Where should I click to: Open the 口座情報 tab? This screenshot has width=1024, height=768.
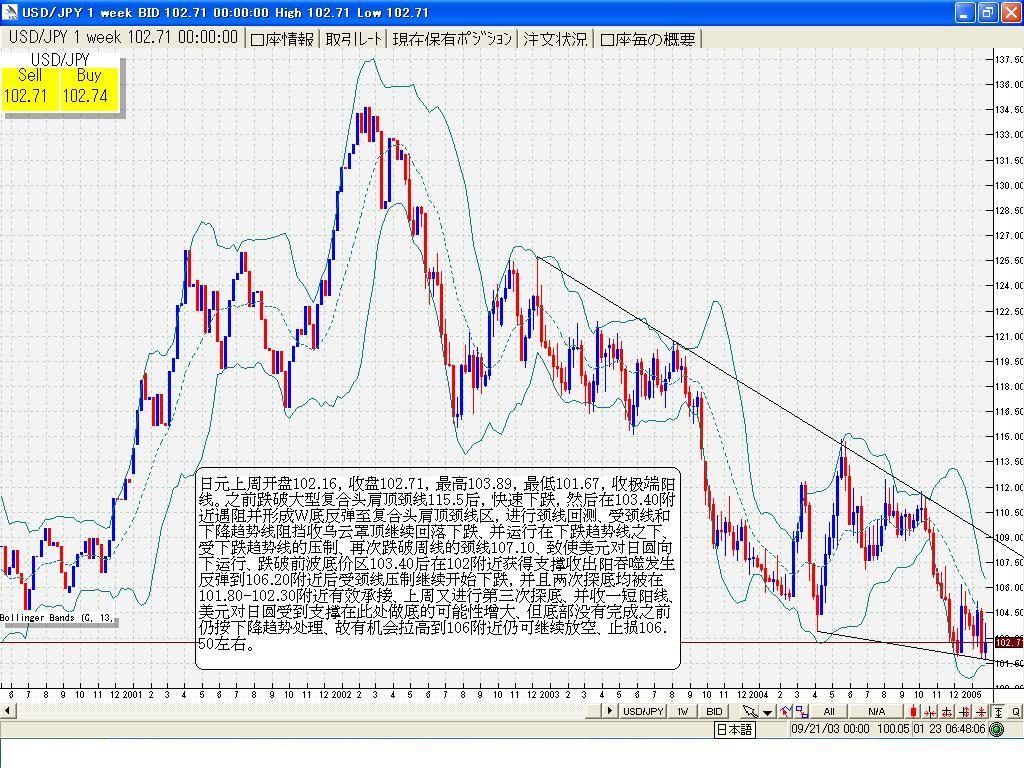point(282,39)
